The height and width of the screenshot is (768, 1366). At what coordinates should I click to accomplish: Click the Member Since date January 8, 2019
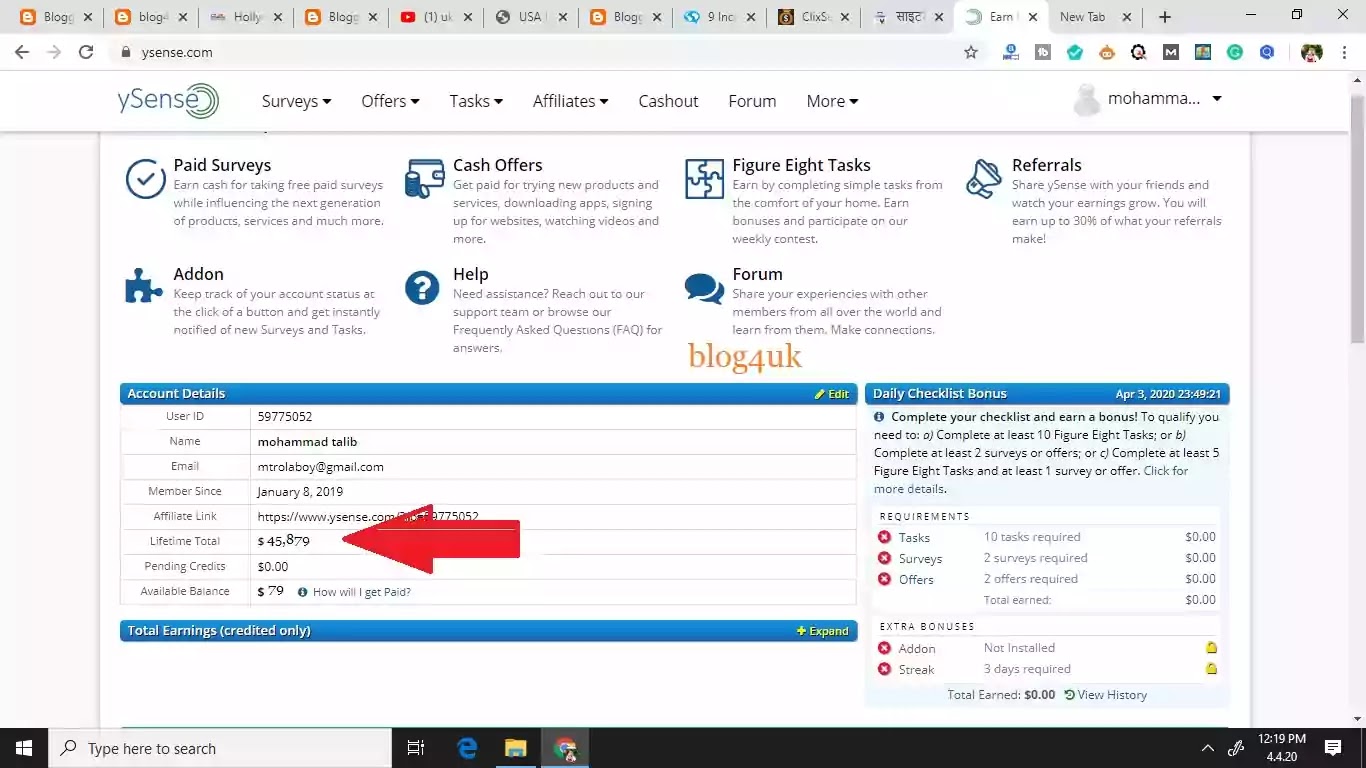click(x=300, y=492)
